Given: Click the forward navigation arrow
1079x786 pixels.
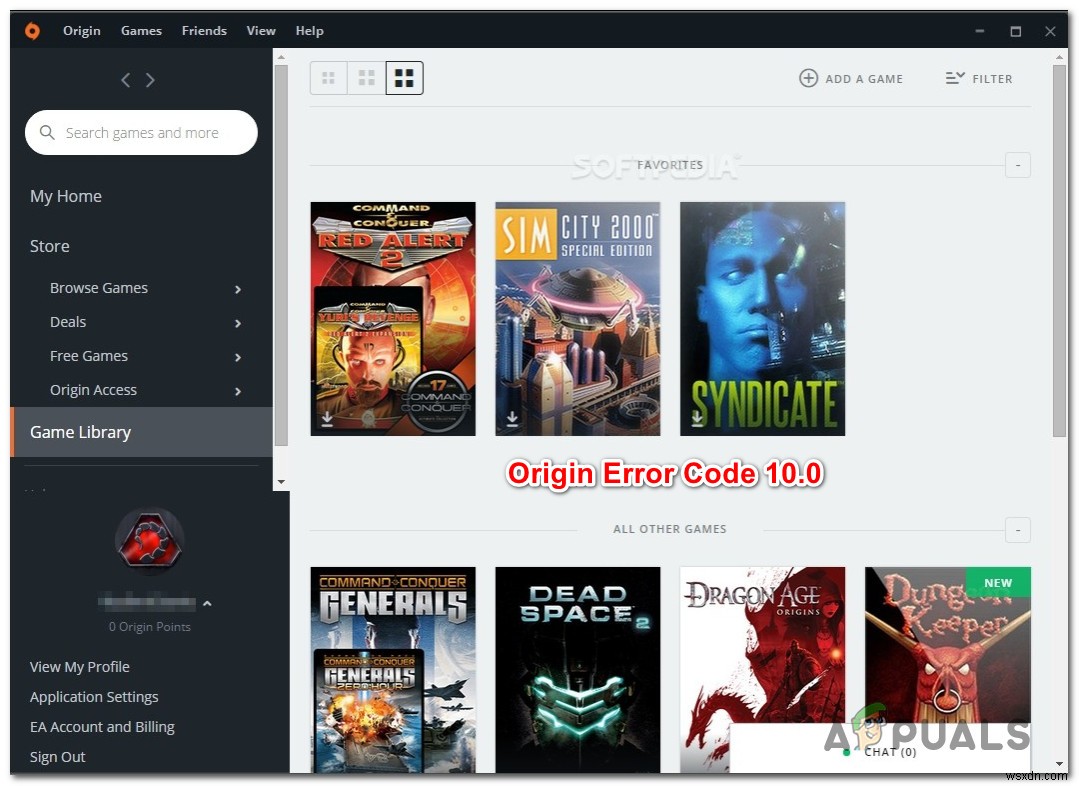Looking at the screenshot, I should 151,79.
